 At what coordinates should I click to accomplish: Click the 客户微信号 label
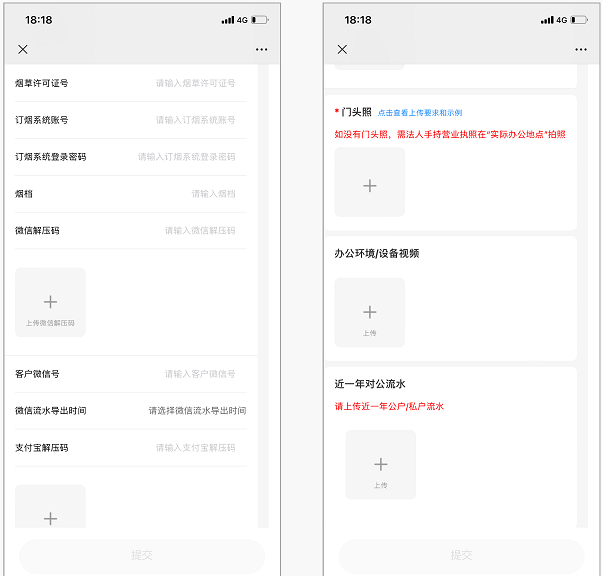tap(37, 374)
